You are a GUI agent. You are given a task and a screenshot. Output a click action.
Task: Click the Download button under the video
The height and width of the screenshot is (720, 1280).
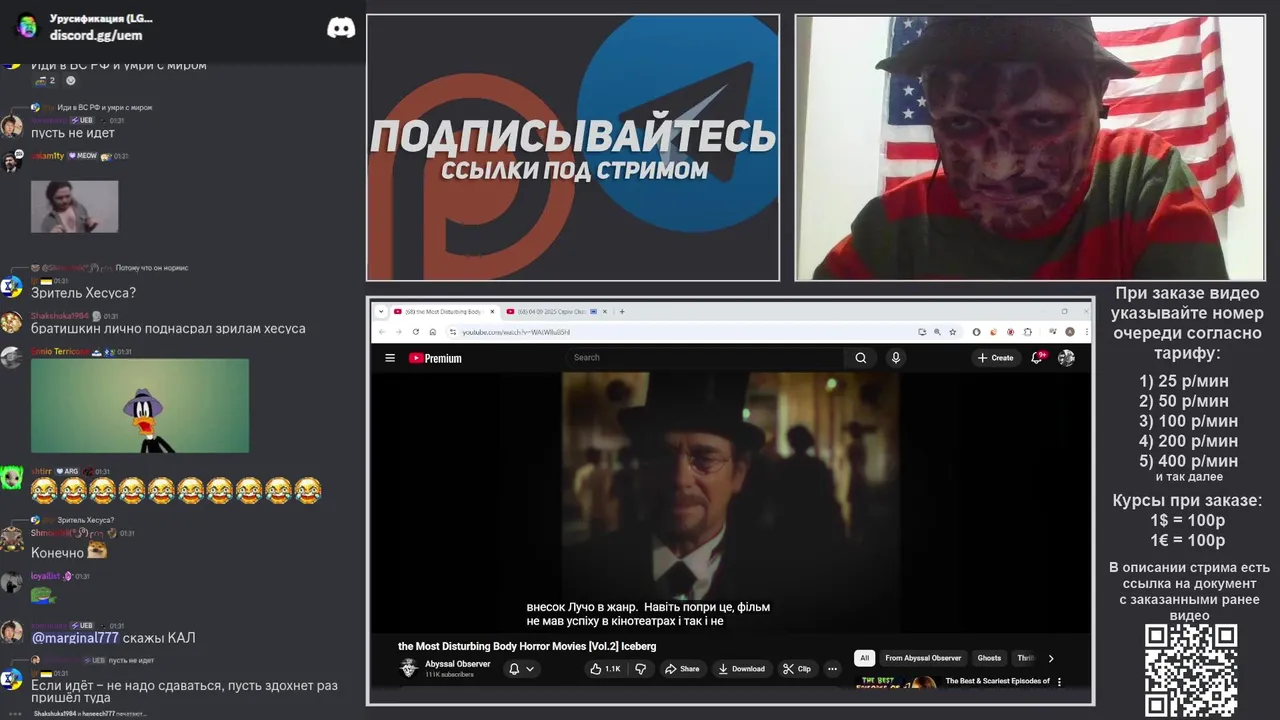741,669
